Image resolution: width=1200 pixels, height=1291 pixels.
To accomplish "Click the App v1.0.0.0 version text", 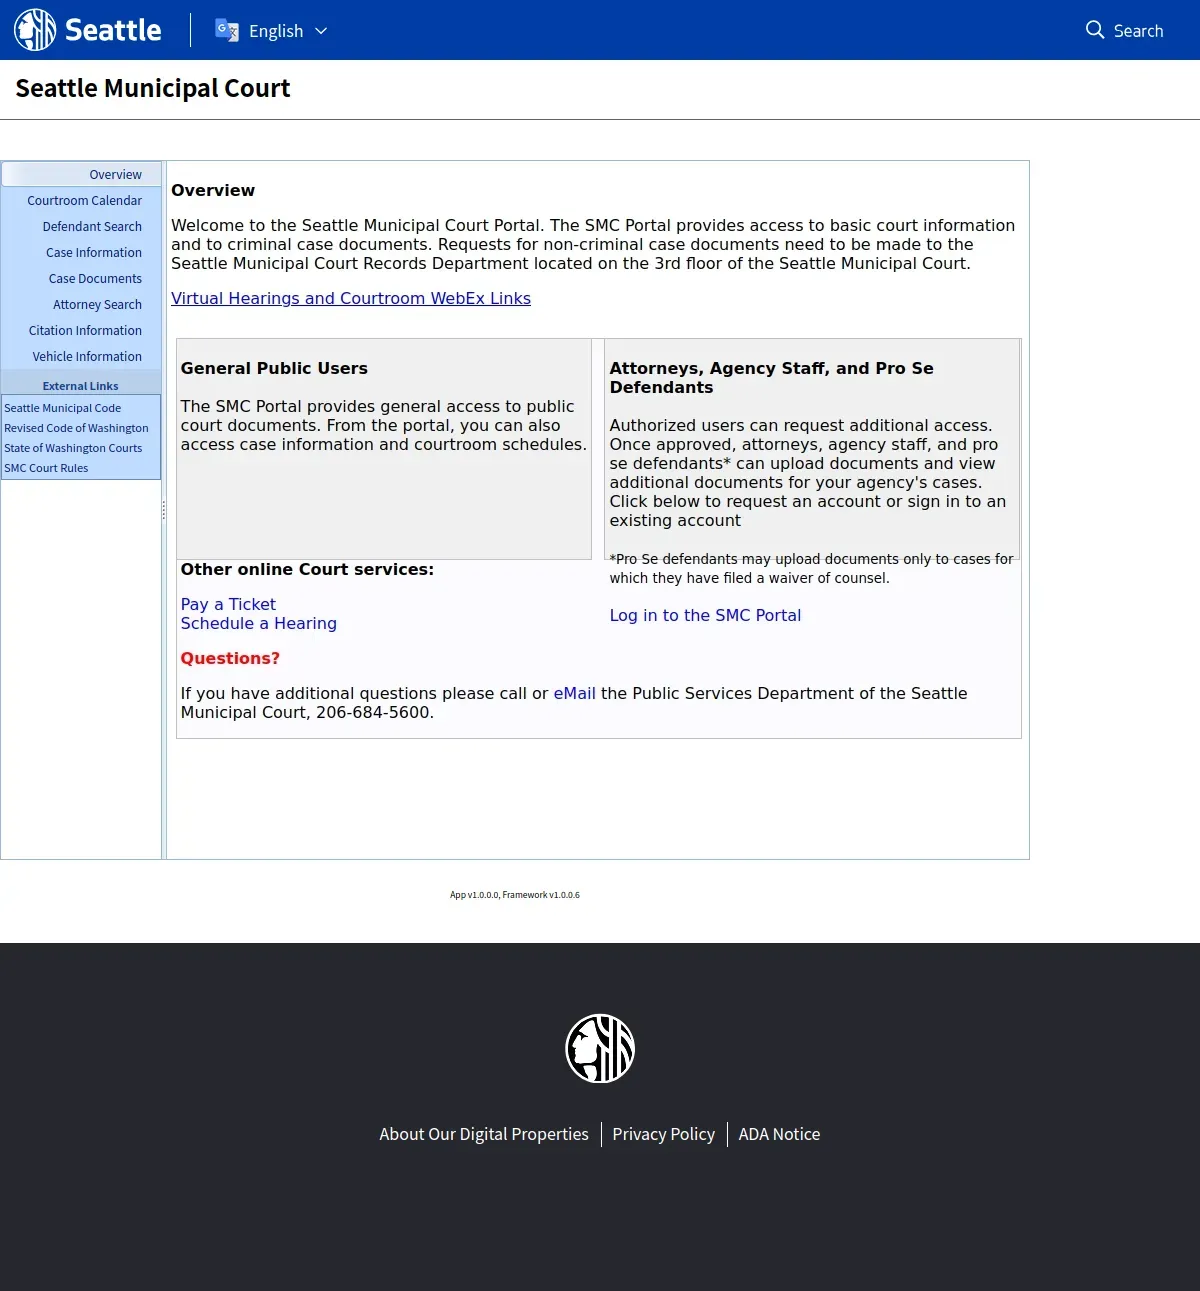I will point(514,895).
